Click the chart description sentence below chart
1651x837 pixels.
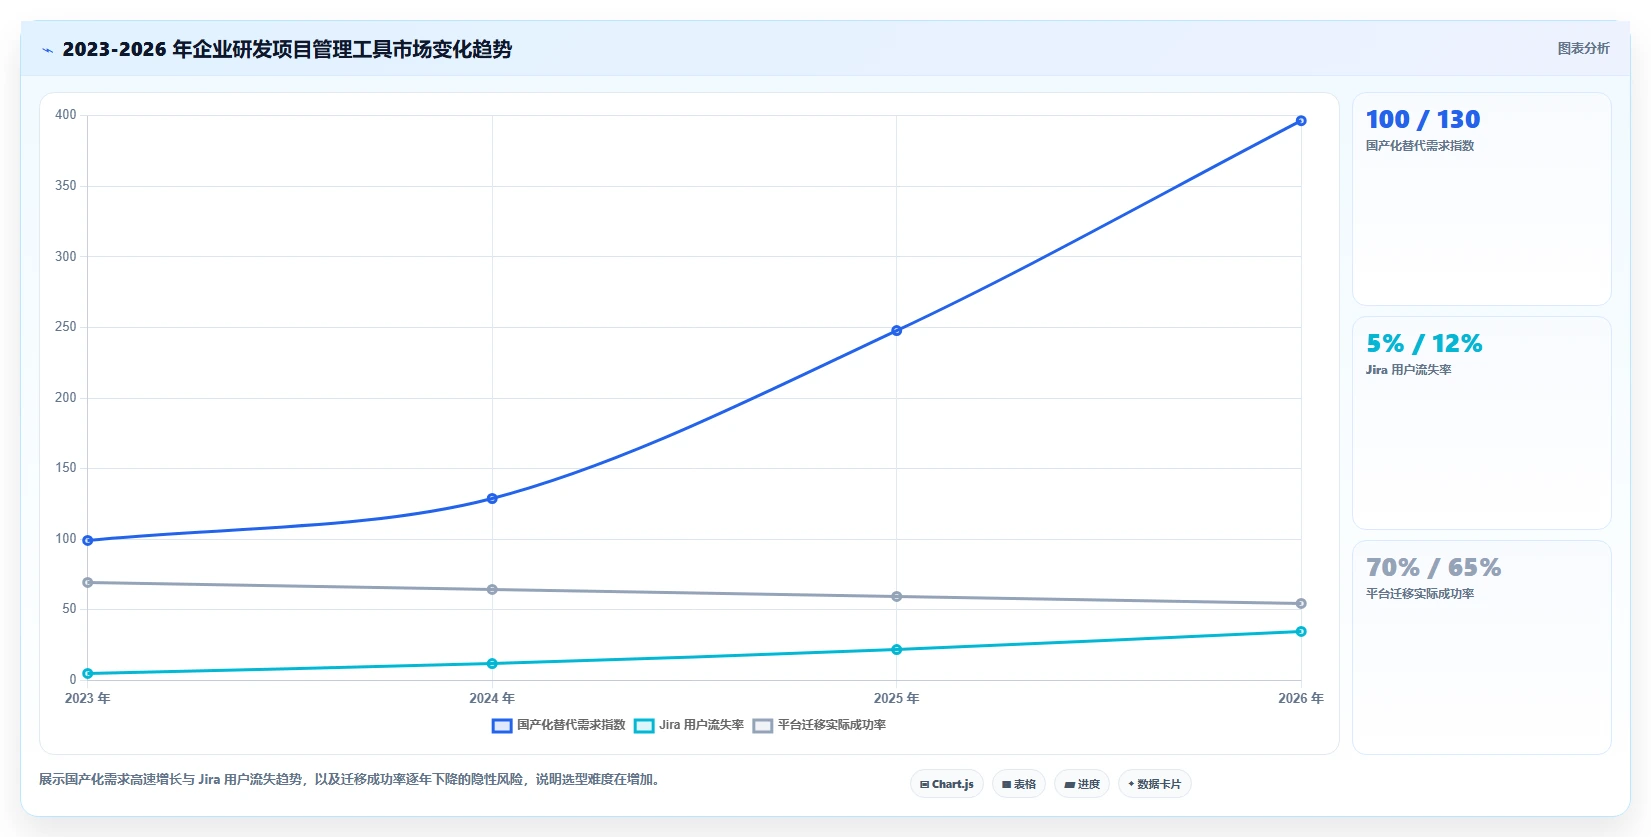click(352, 779)
